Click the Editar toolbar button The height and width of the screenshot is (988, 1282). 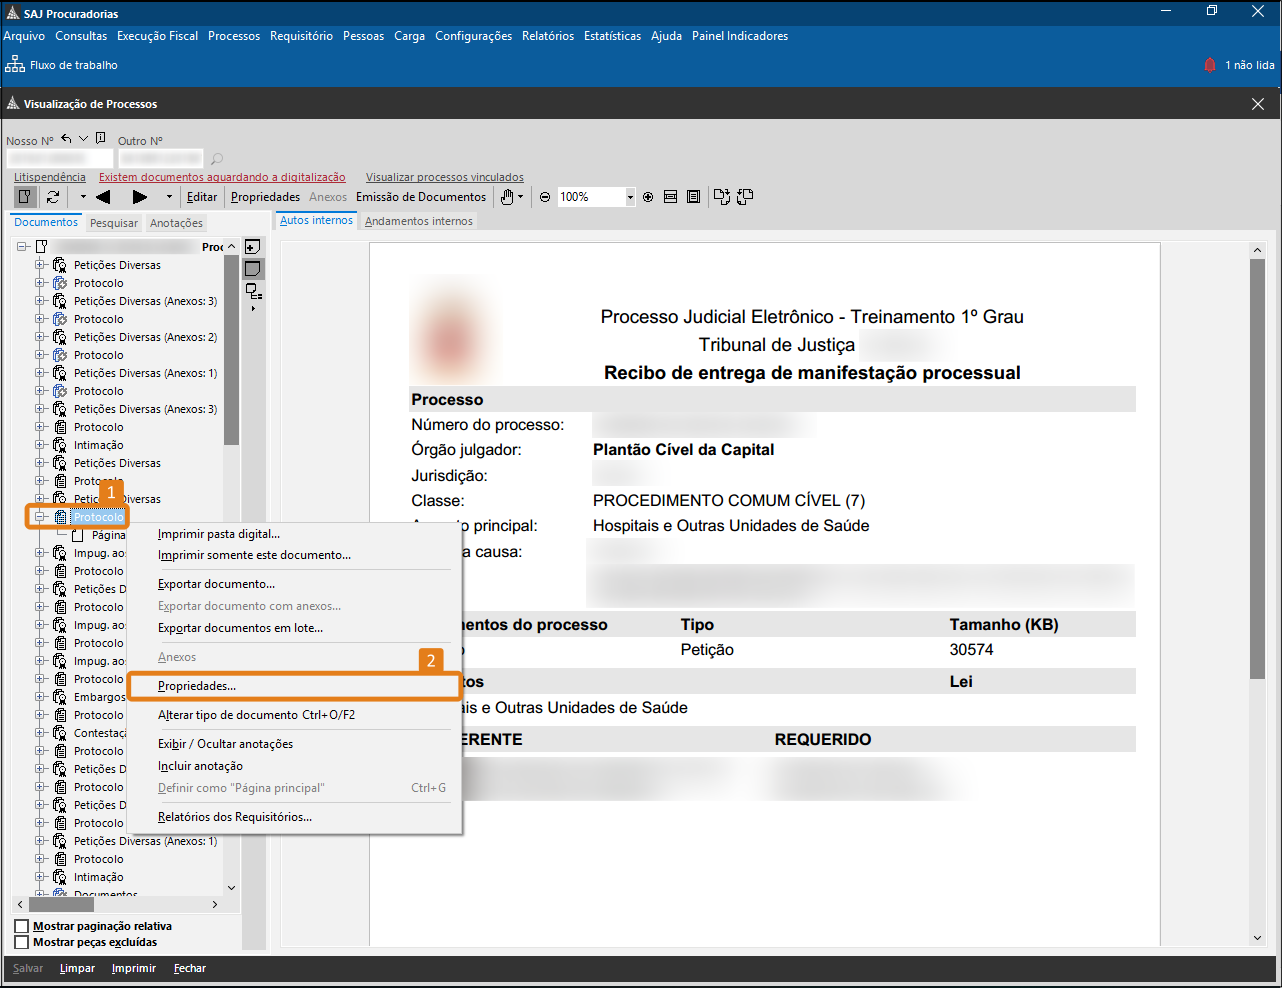[x=202, y=197]
